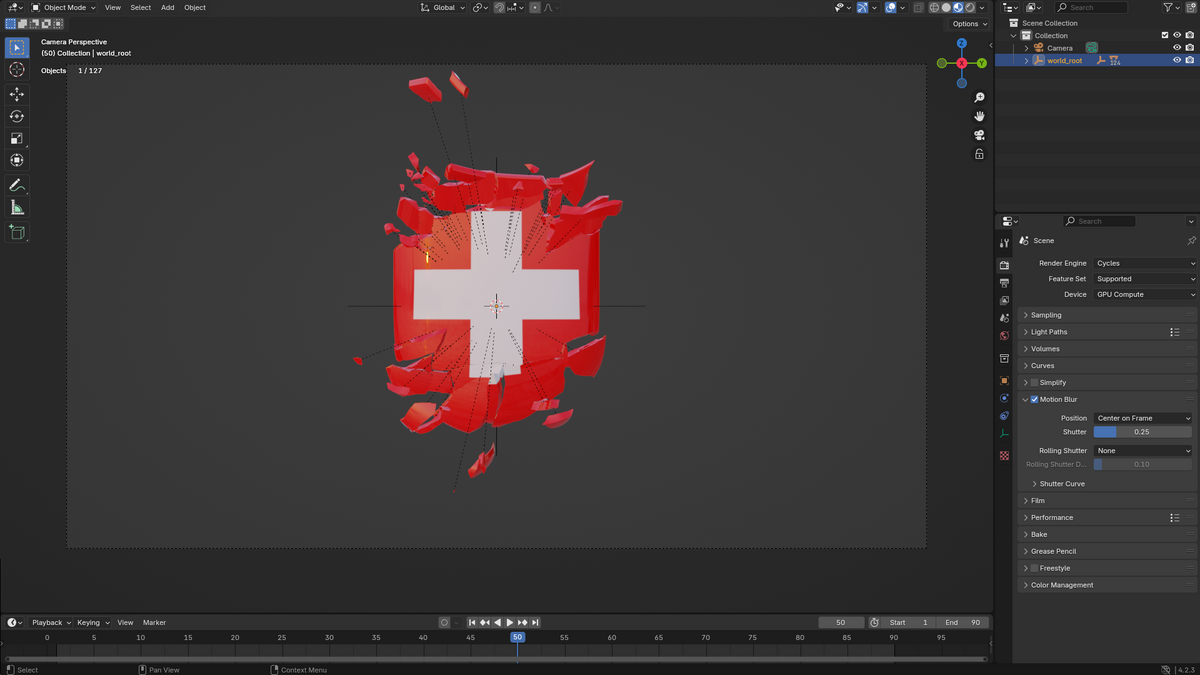
Task: Click the Z axis on the navigation gizmo
Action: point(961,44)
